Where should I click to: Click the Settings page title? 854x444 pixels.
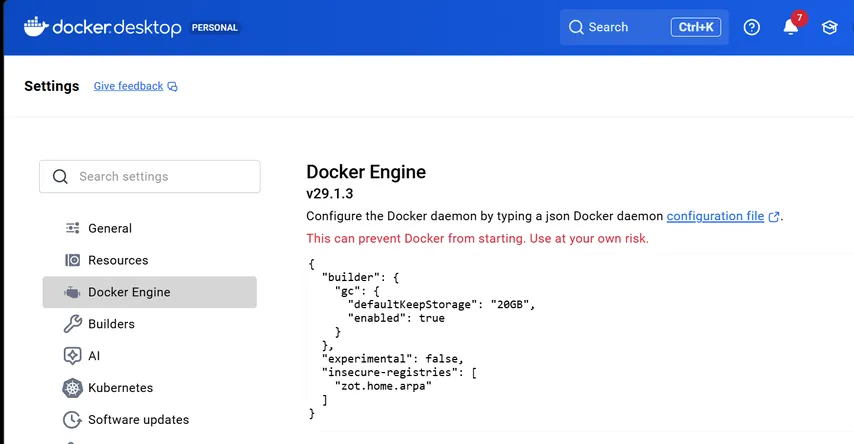[52, 86]
